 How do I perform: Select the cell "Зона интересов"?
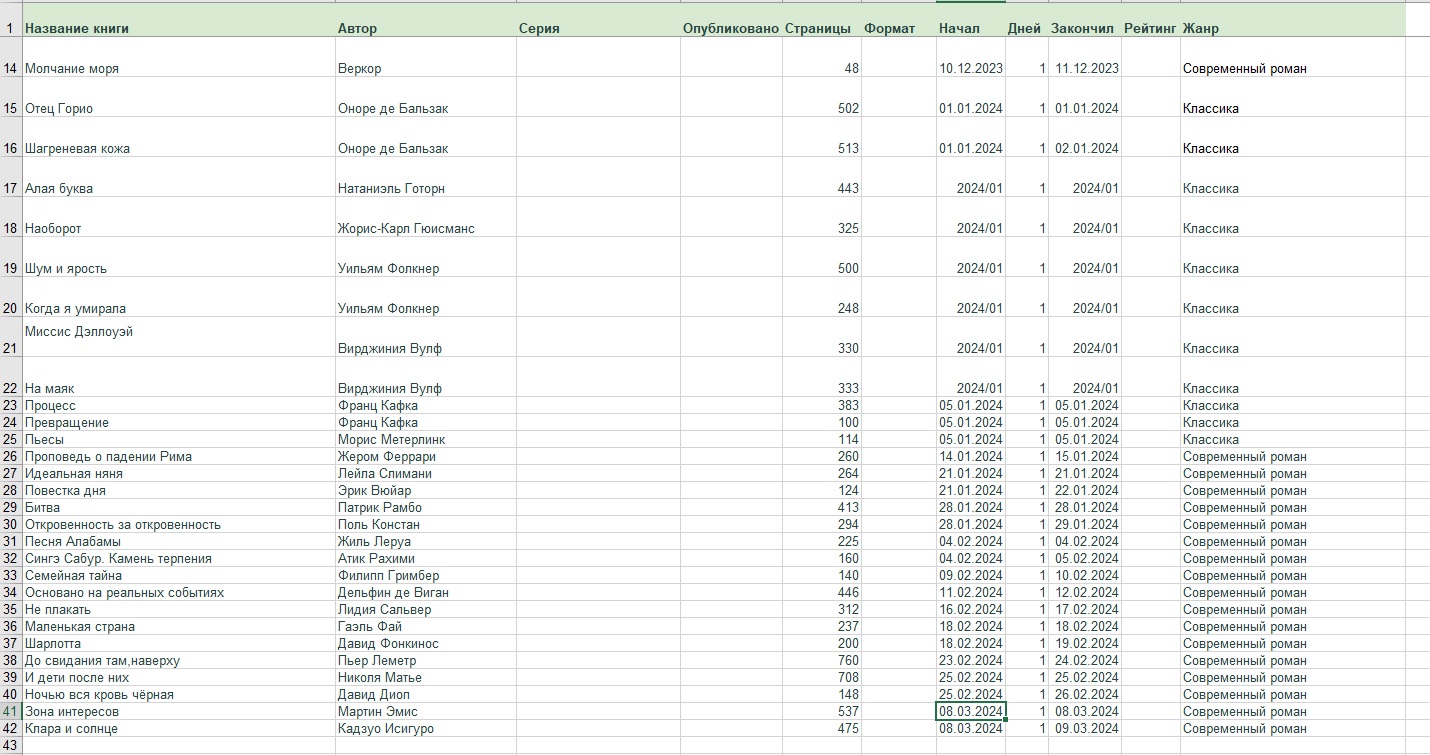pos(178,712)
